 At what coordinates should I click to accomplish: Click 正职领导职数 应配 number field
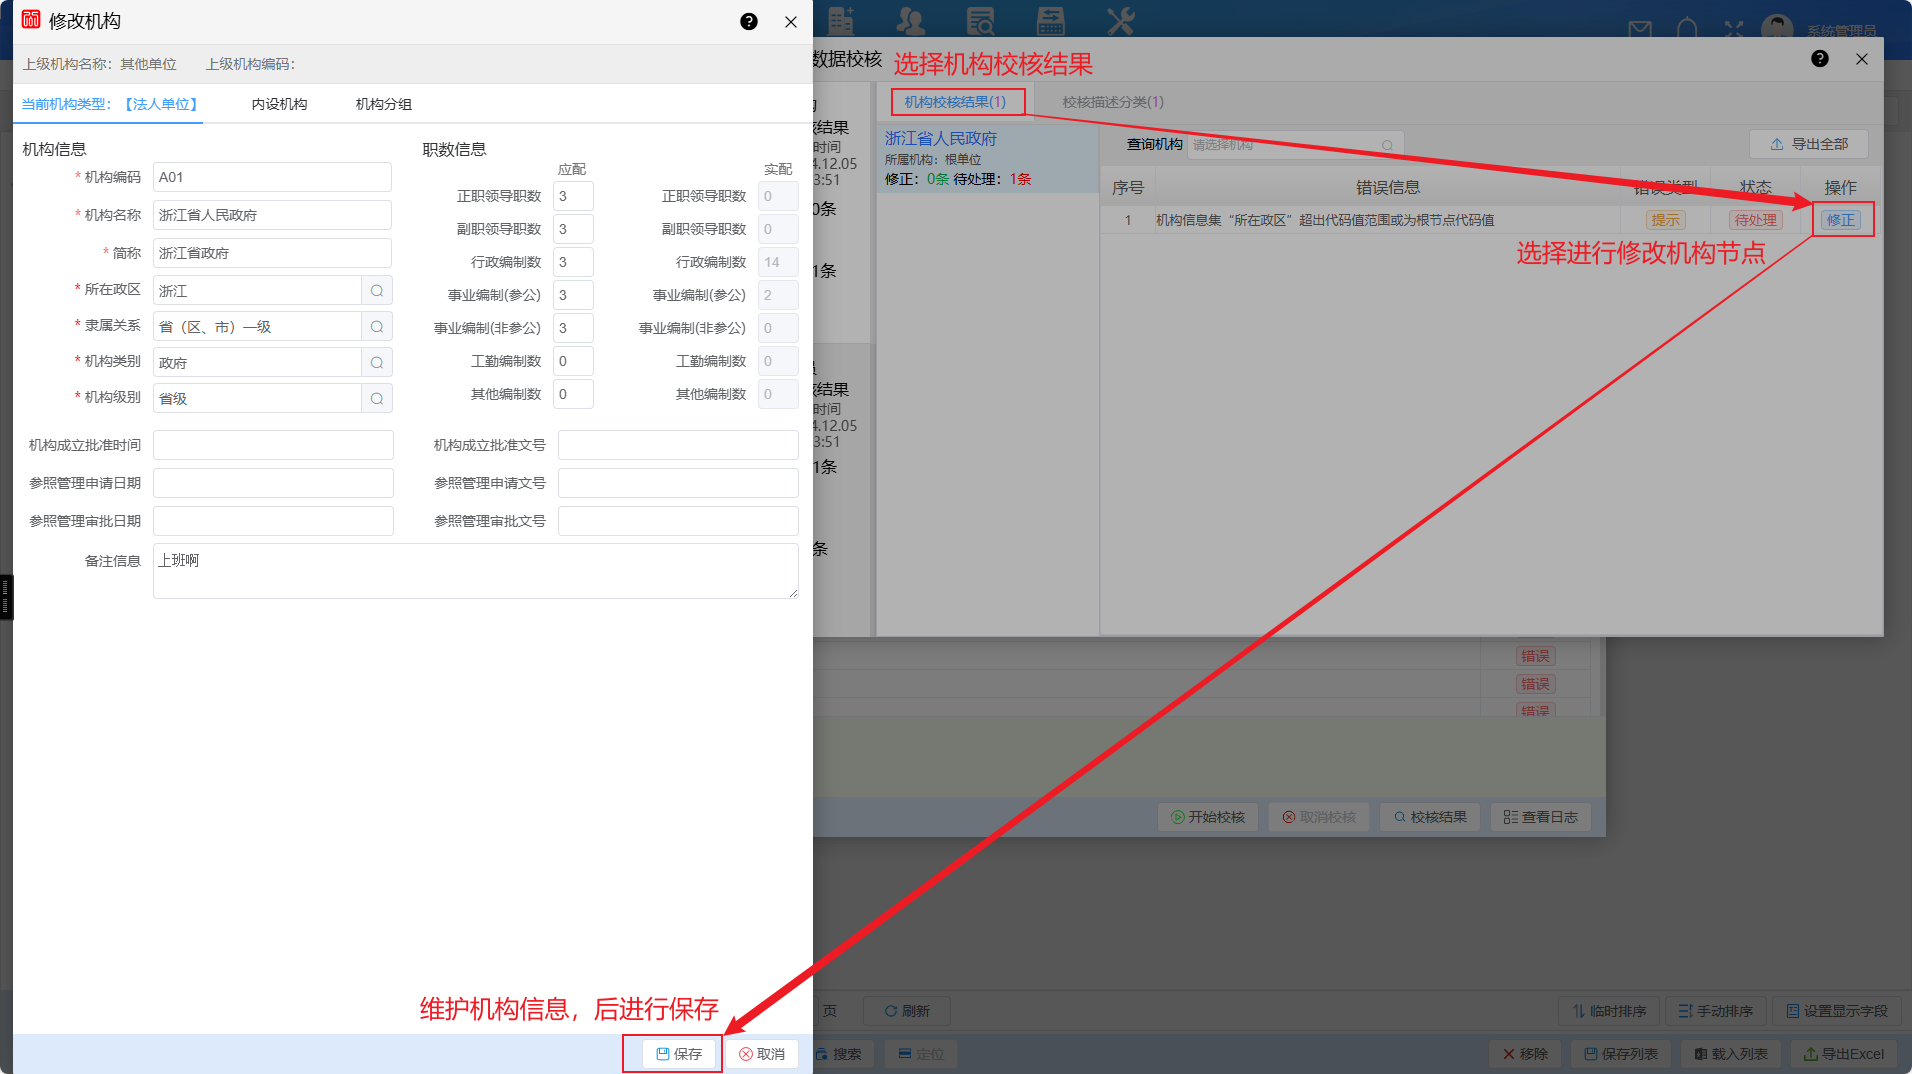click(x=573, y=197)
